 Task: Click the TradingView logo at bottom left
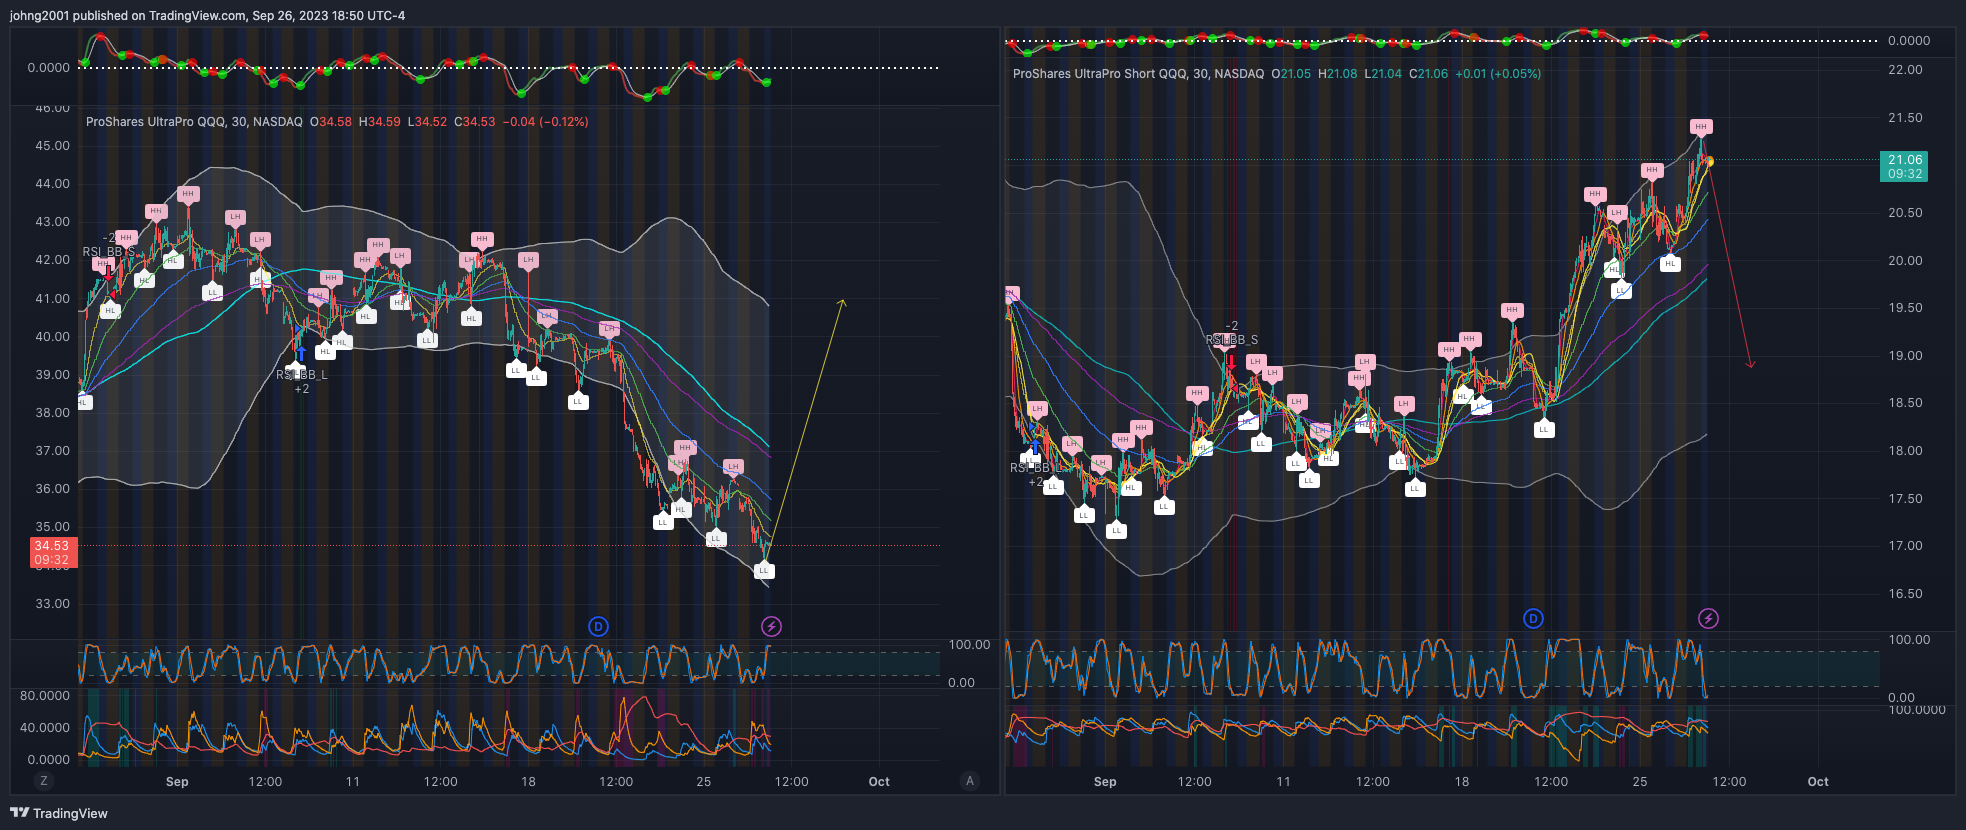[x=59, y=813]
